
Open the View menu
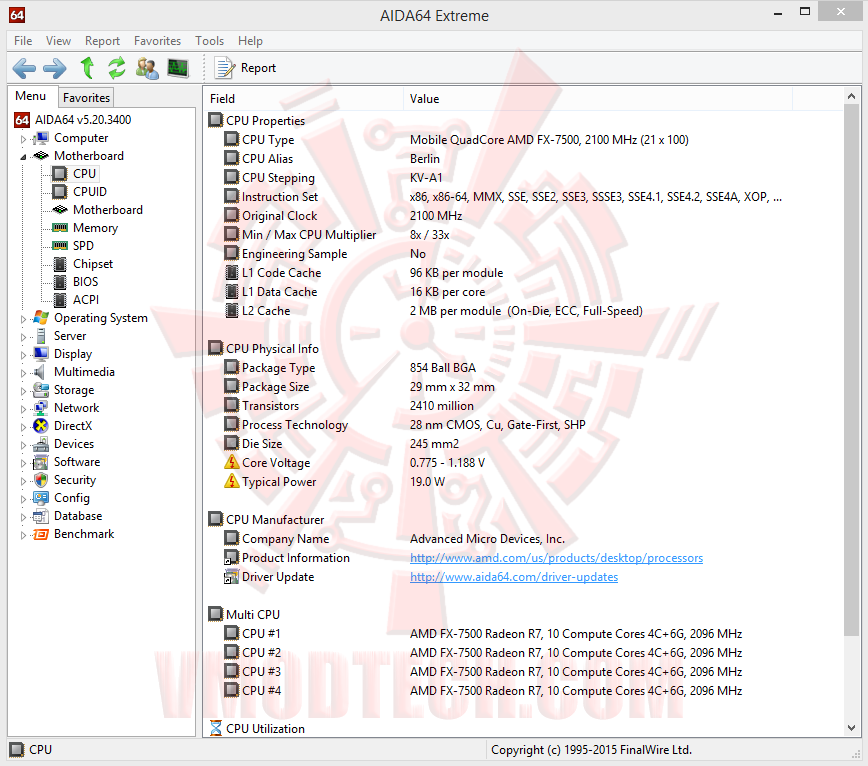(58, 41)
